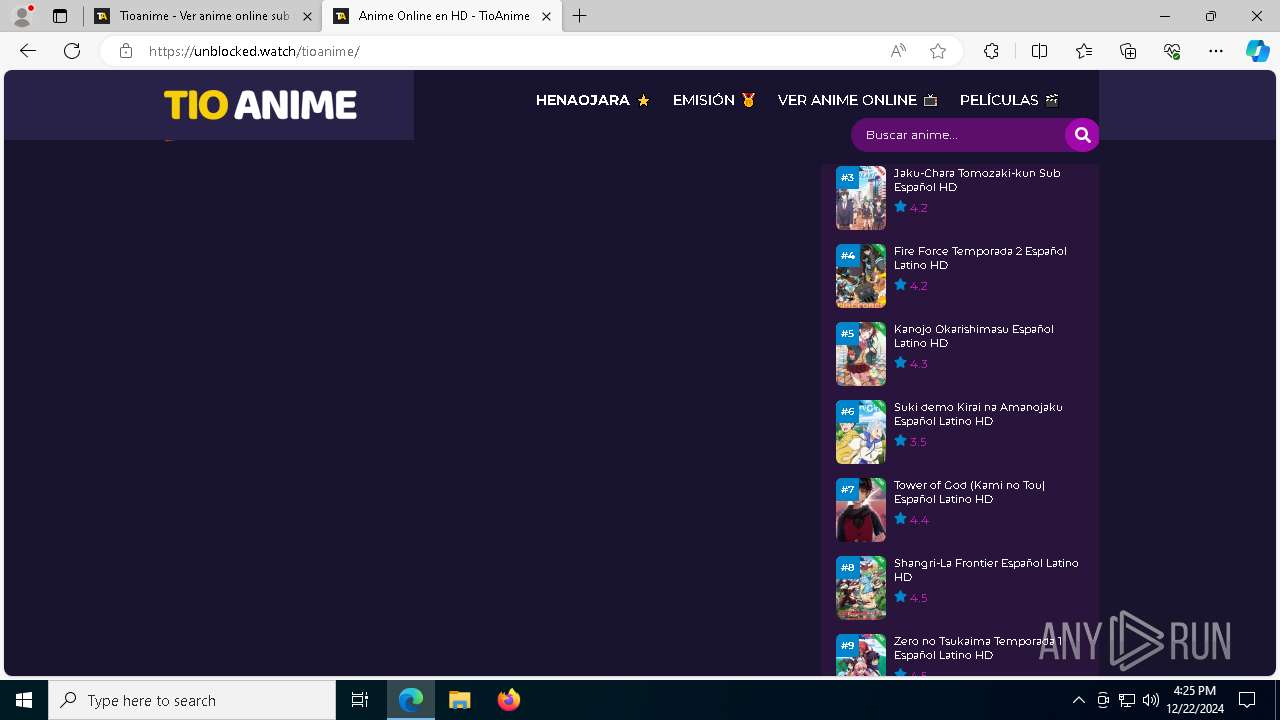Open the PELÍCULAS menu item
This screenshot has height=720, width=1280.
click(1009, 100)
